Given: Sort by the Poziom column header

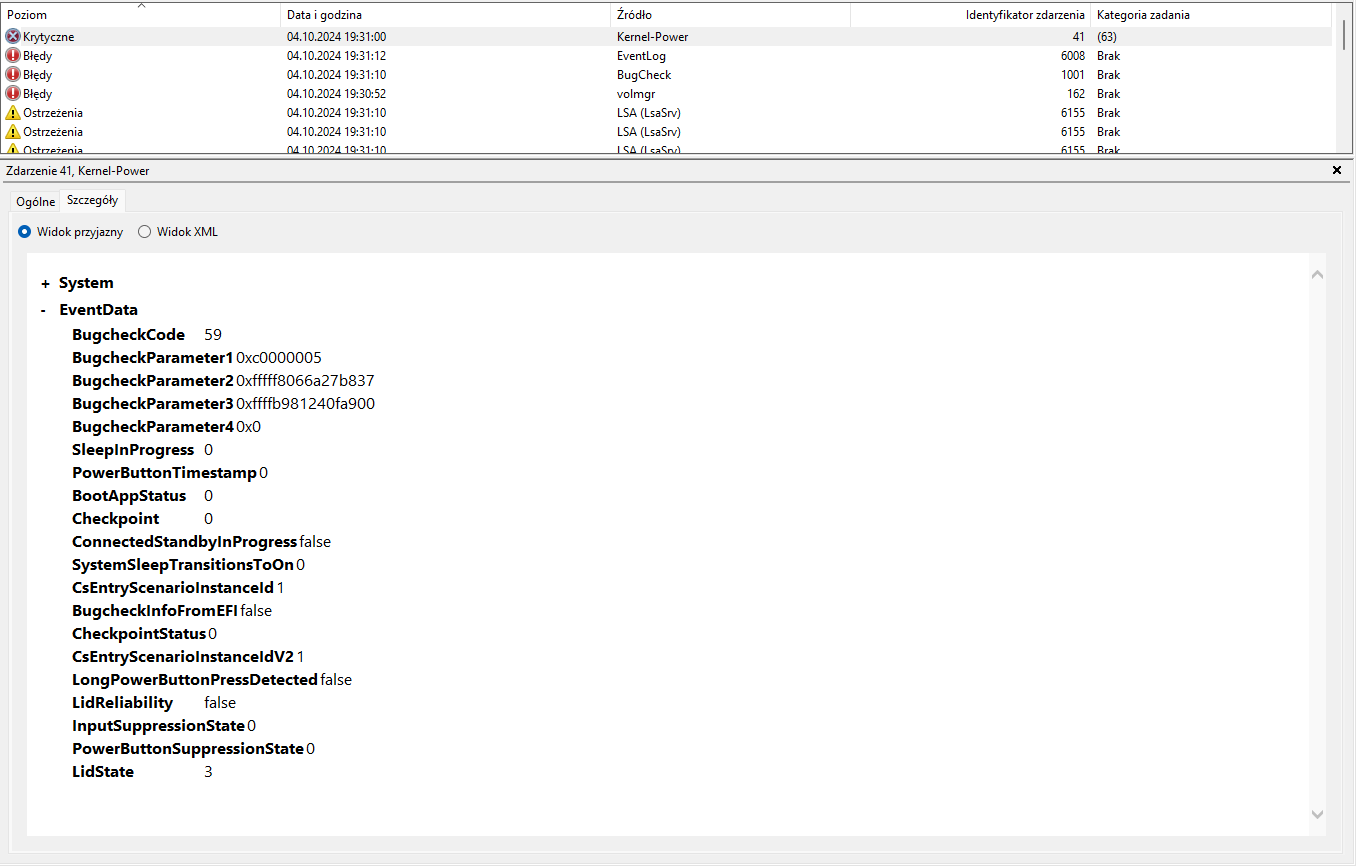Looking at the screenshot, I should point(141,15).
